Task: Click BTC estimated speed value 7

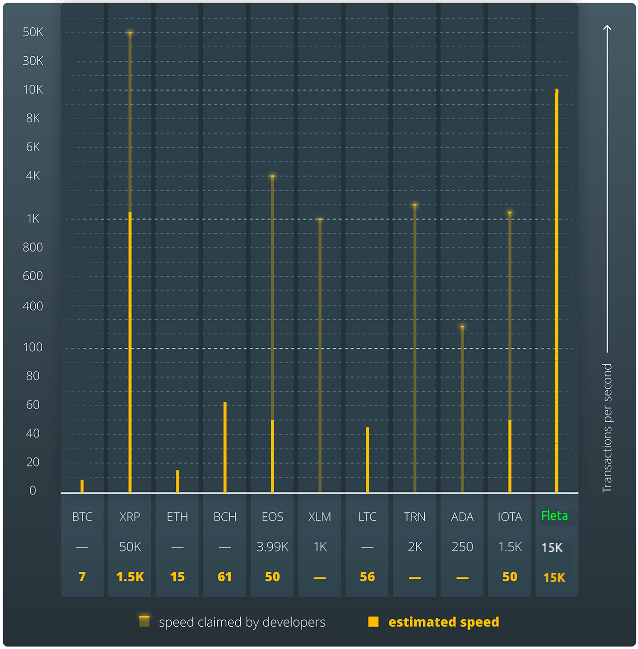Action: [82, 577]
